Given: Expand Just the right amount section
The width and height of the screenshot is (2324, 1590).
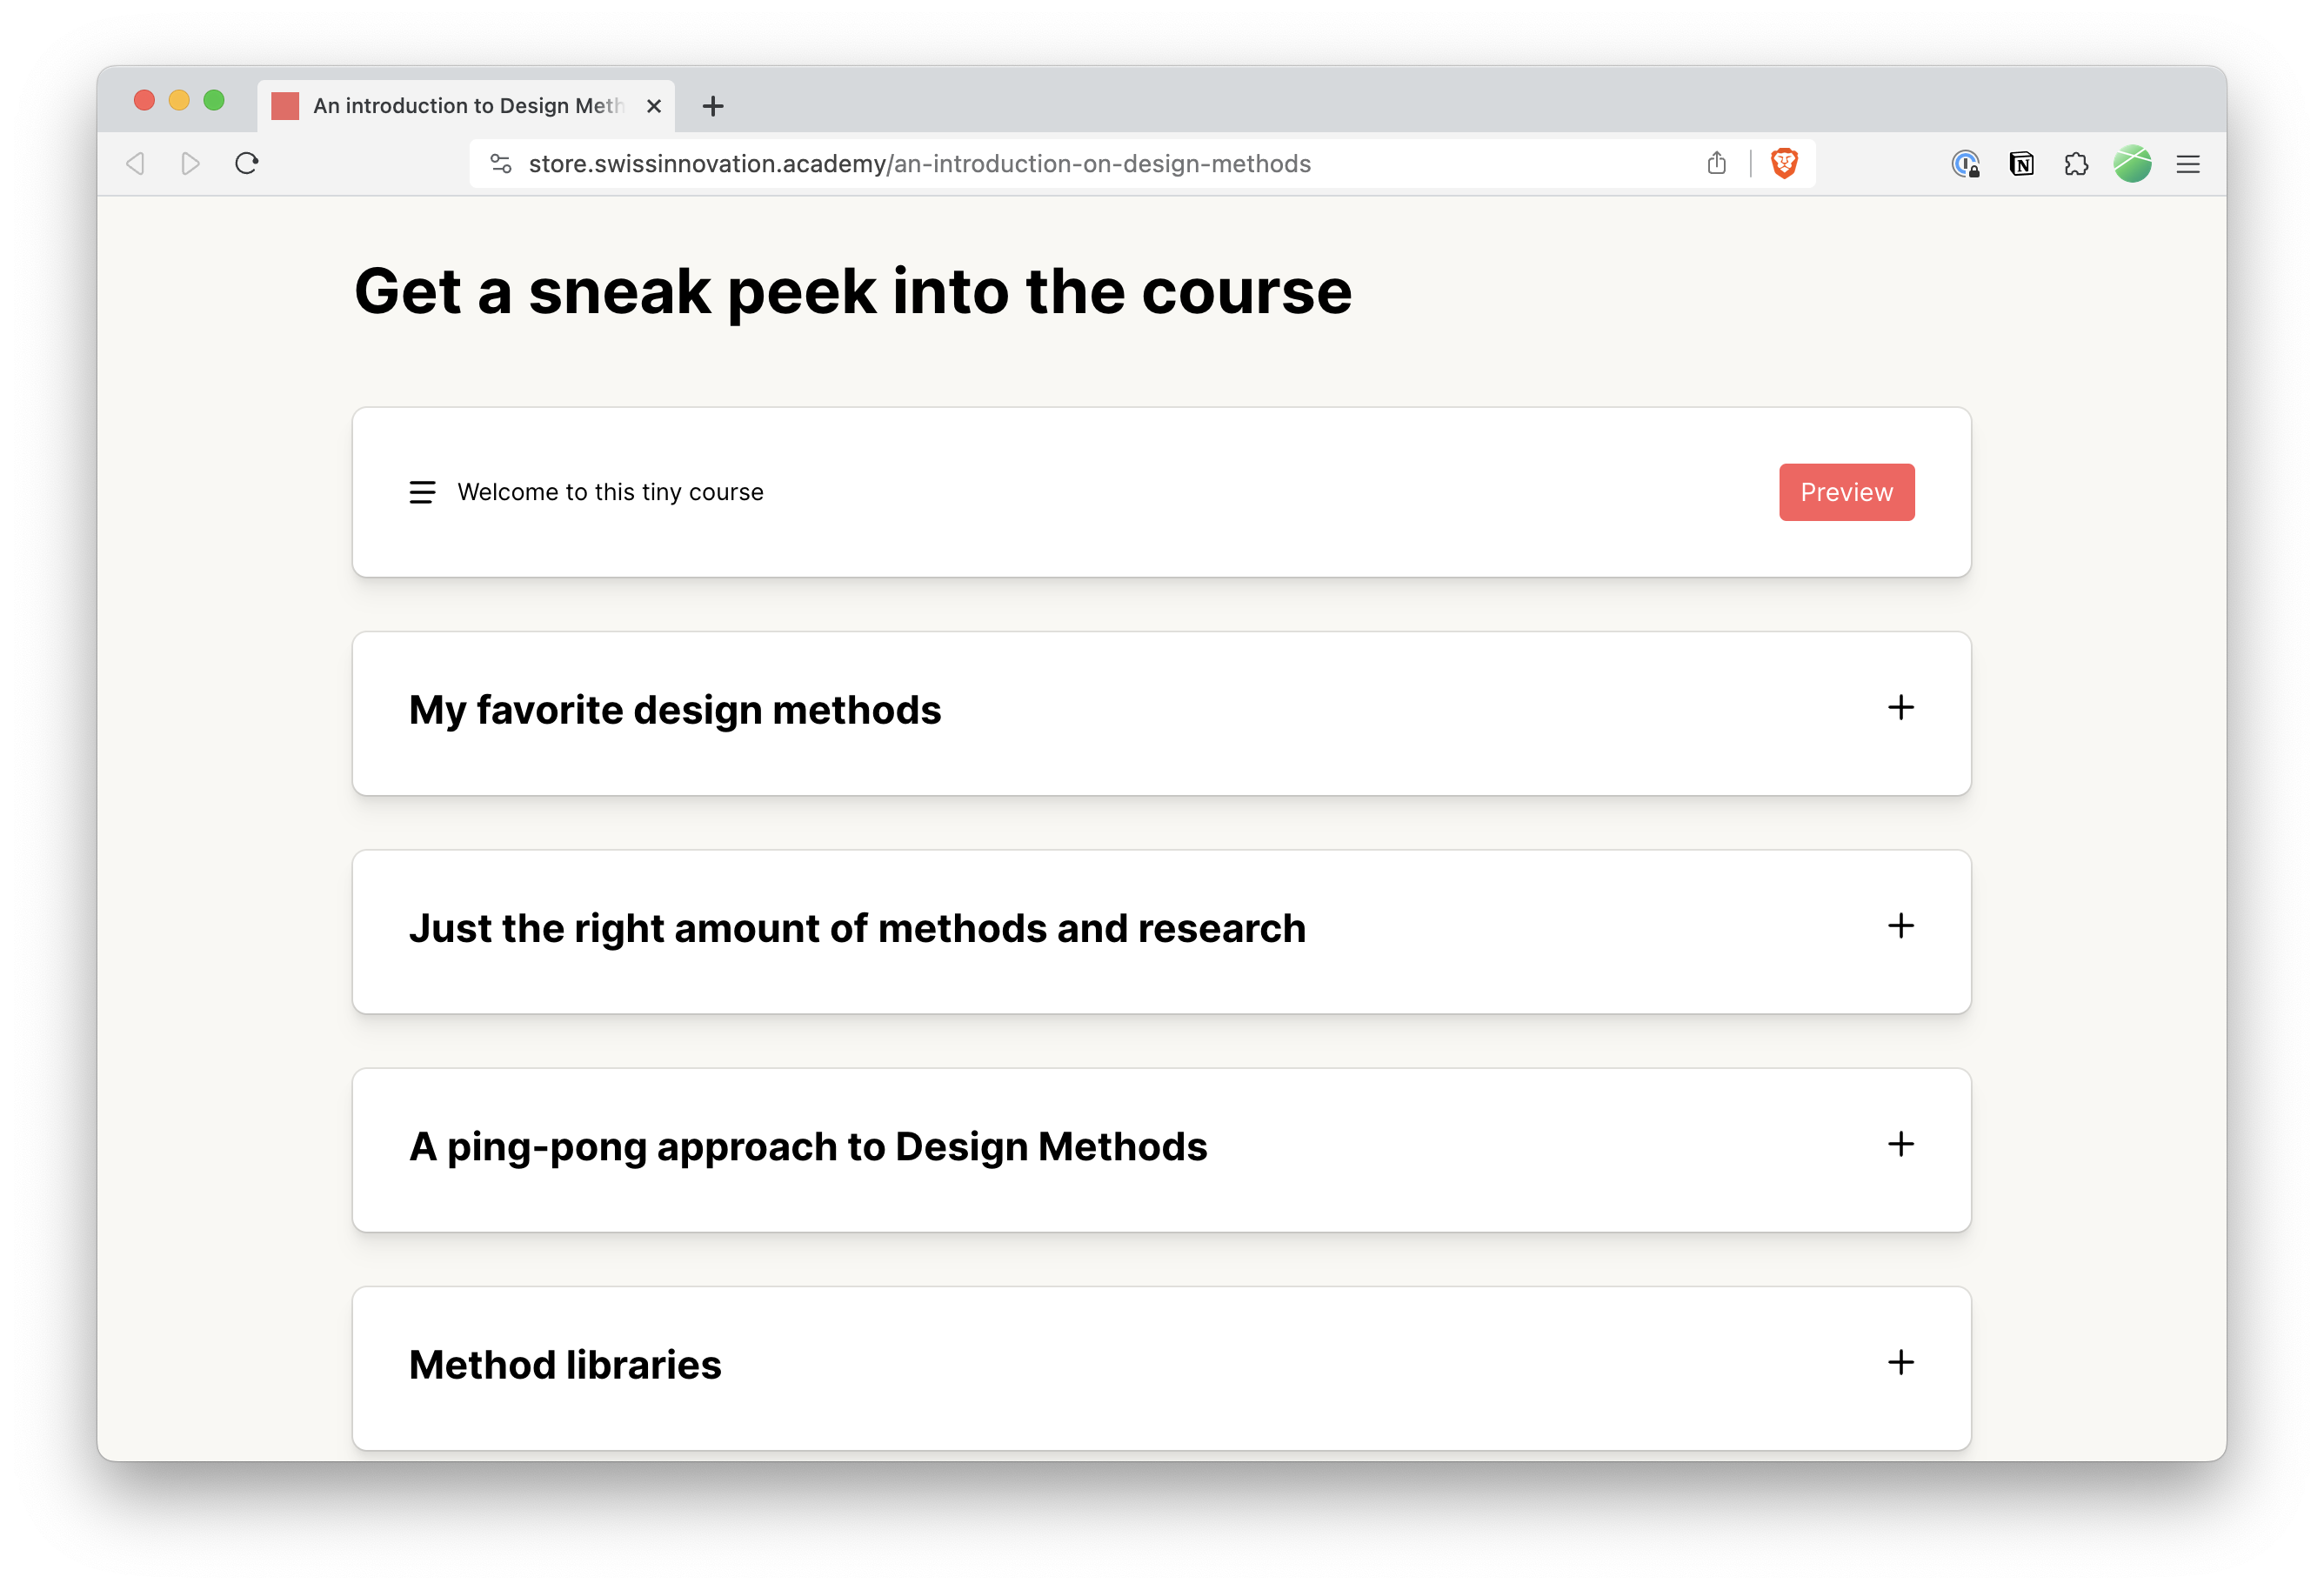Looking at the screenshot, I should pyautogui.click(x=1900, y=926).
